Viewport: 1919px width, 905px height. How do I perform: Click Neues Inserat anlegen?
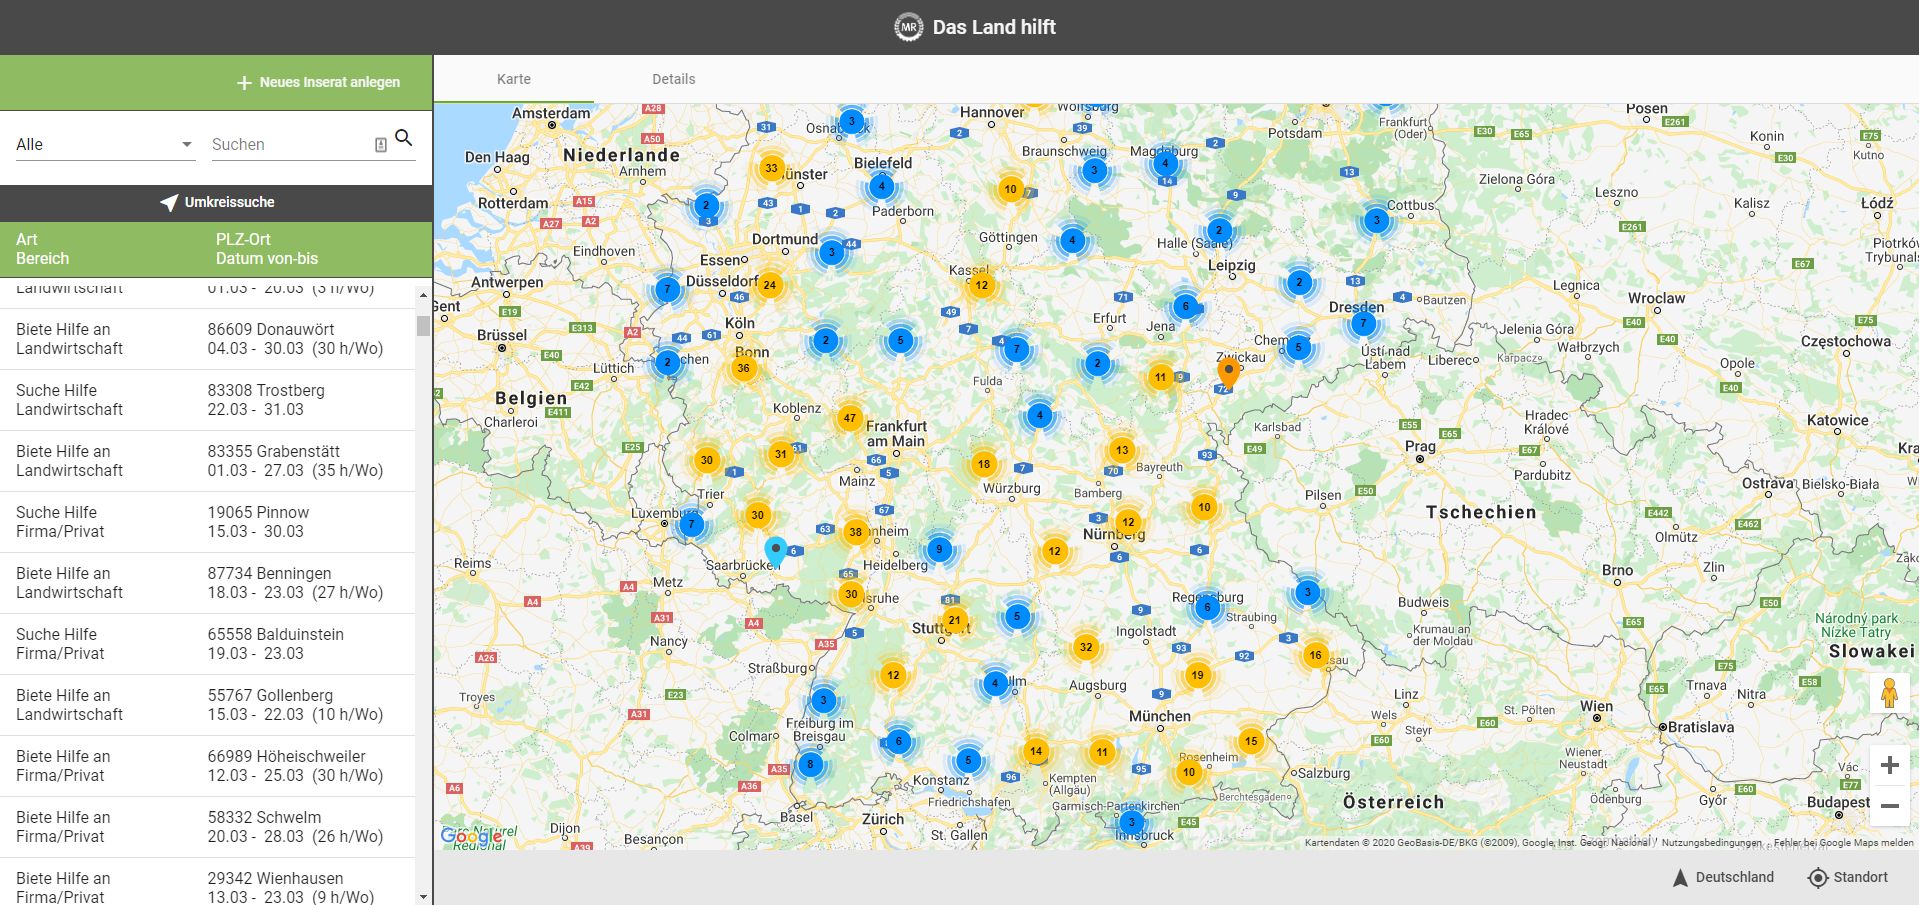tap(318, 82)
